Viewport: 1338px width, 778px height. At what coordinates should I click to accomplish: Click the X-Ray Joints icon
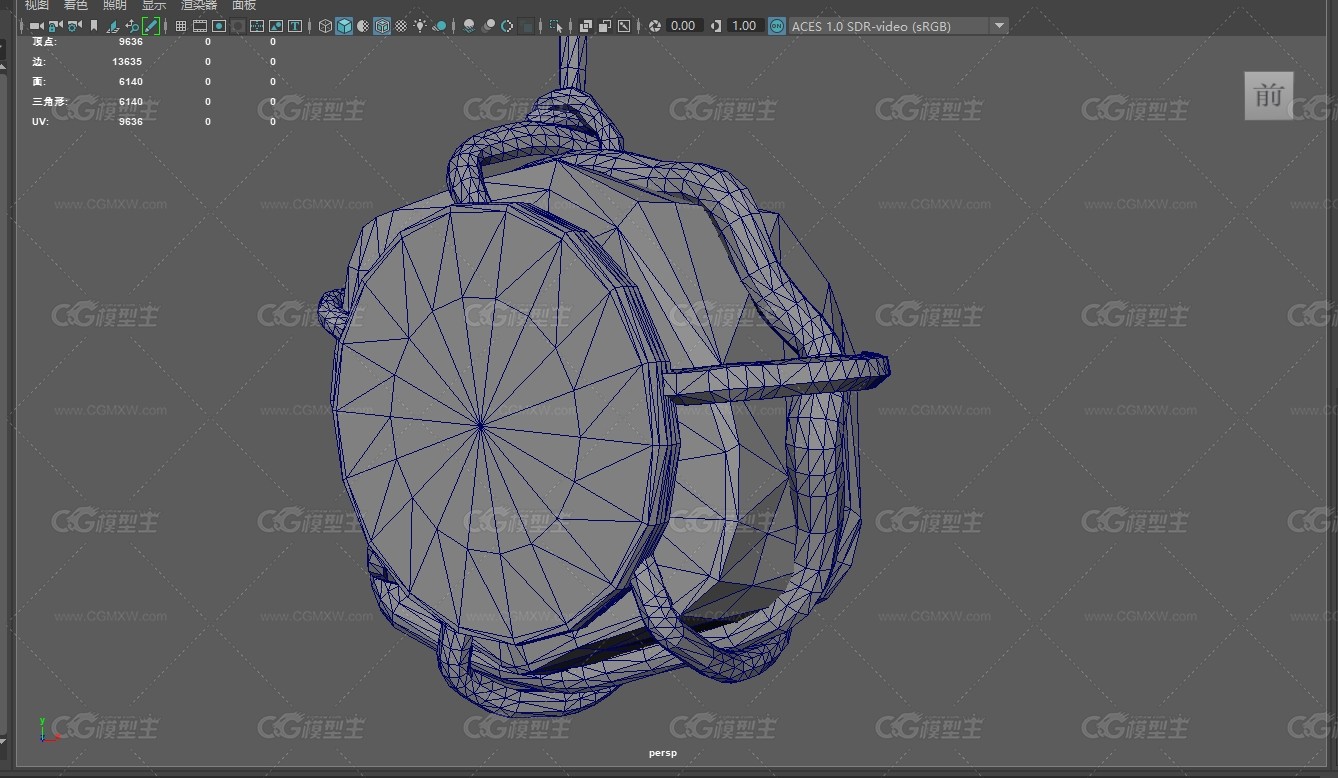[624, 26]
